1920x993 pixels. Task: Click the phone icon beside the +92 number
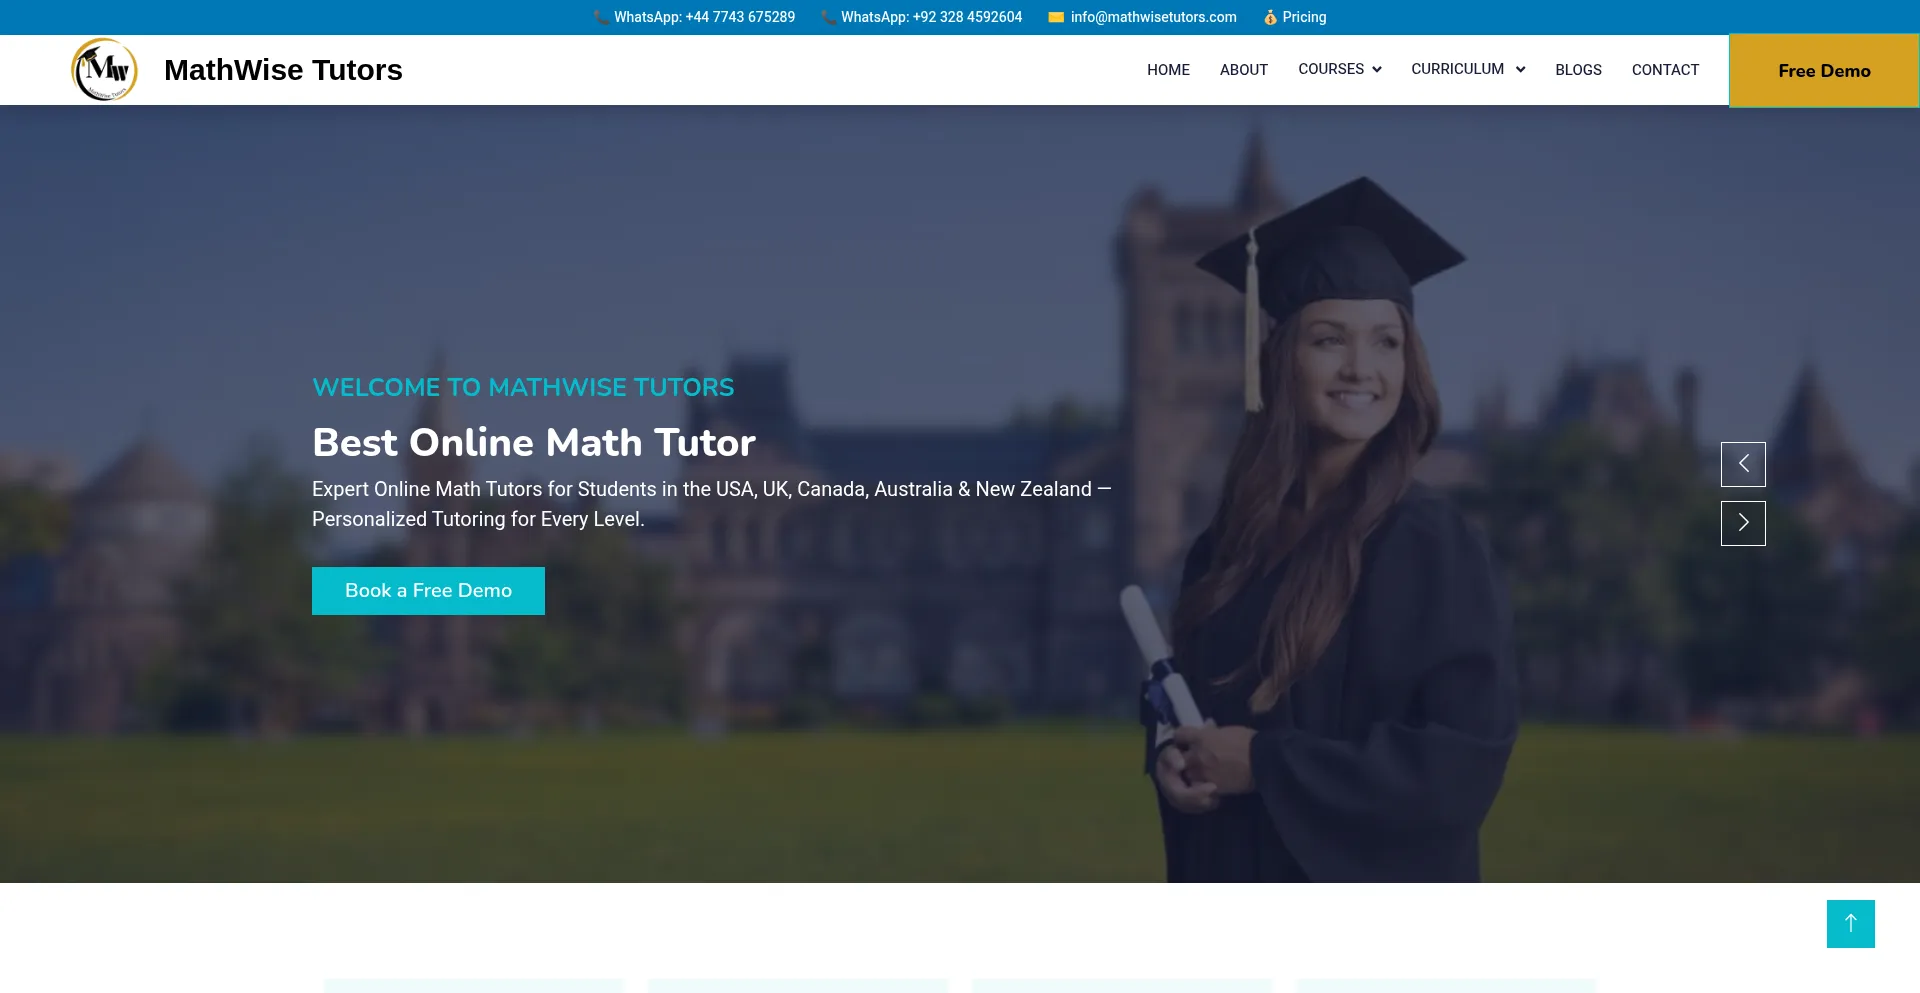point(828,17)
